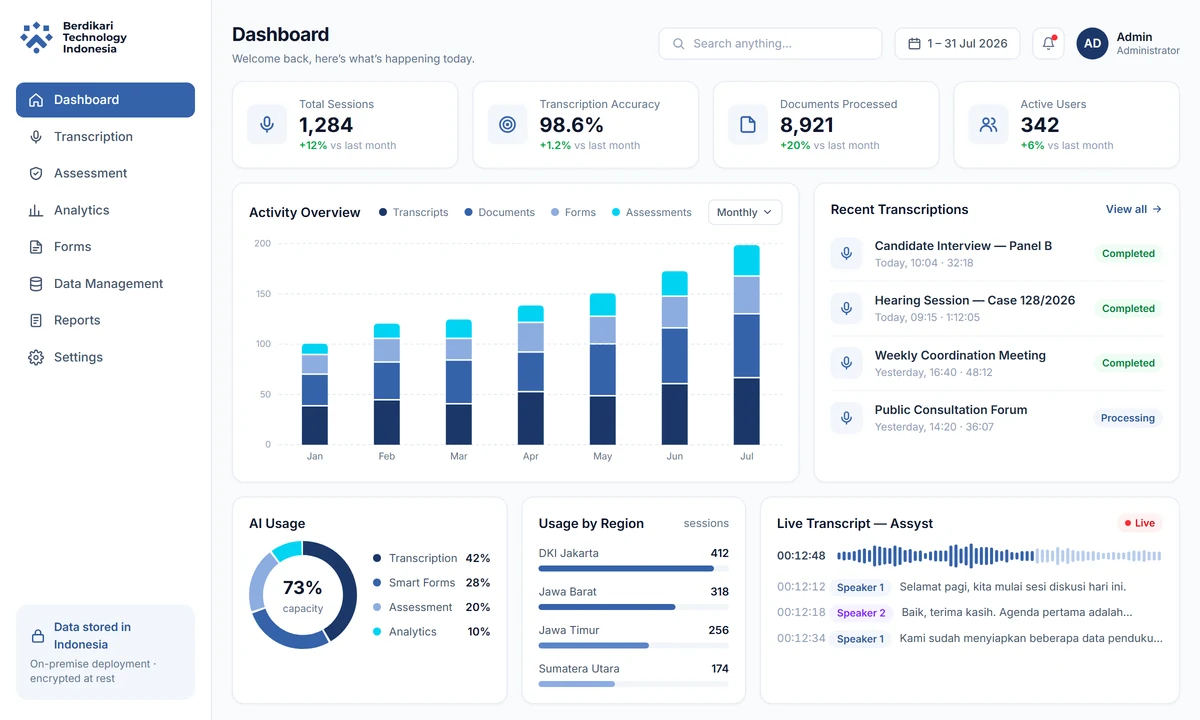This screenshot has width=1200, height=720.
Task: Click the 98.6% accuracy value
Action: click(572, 125)
